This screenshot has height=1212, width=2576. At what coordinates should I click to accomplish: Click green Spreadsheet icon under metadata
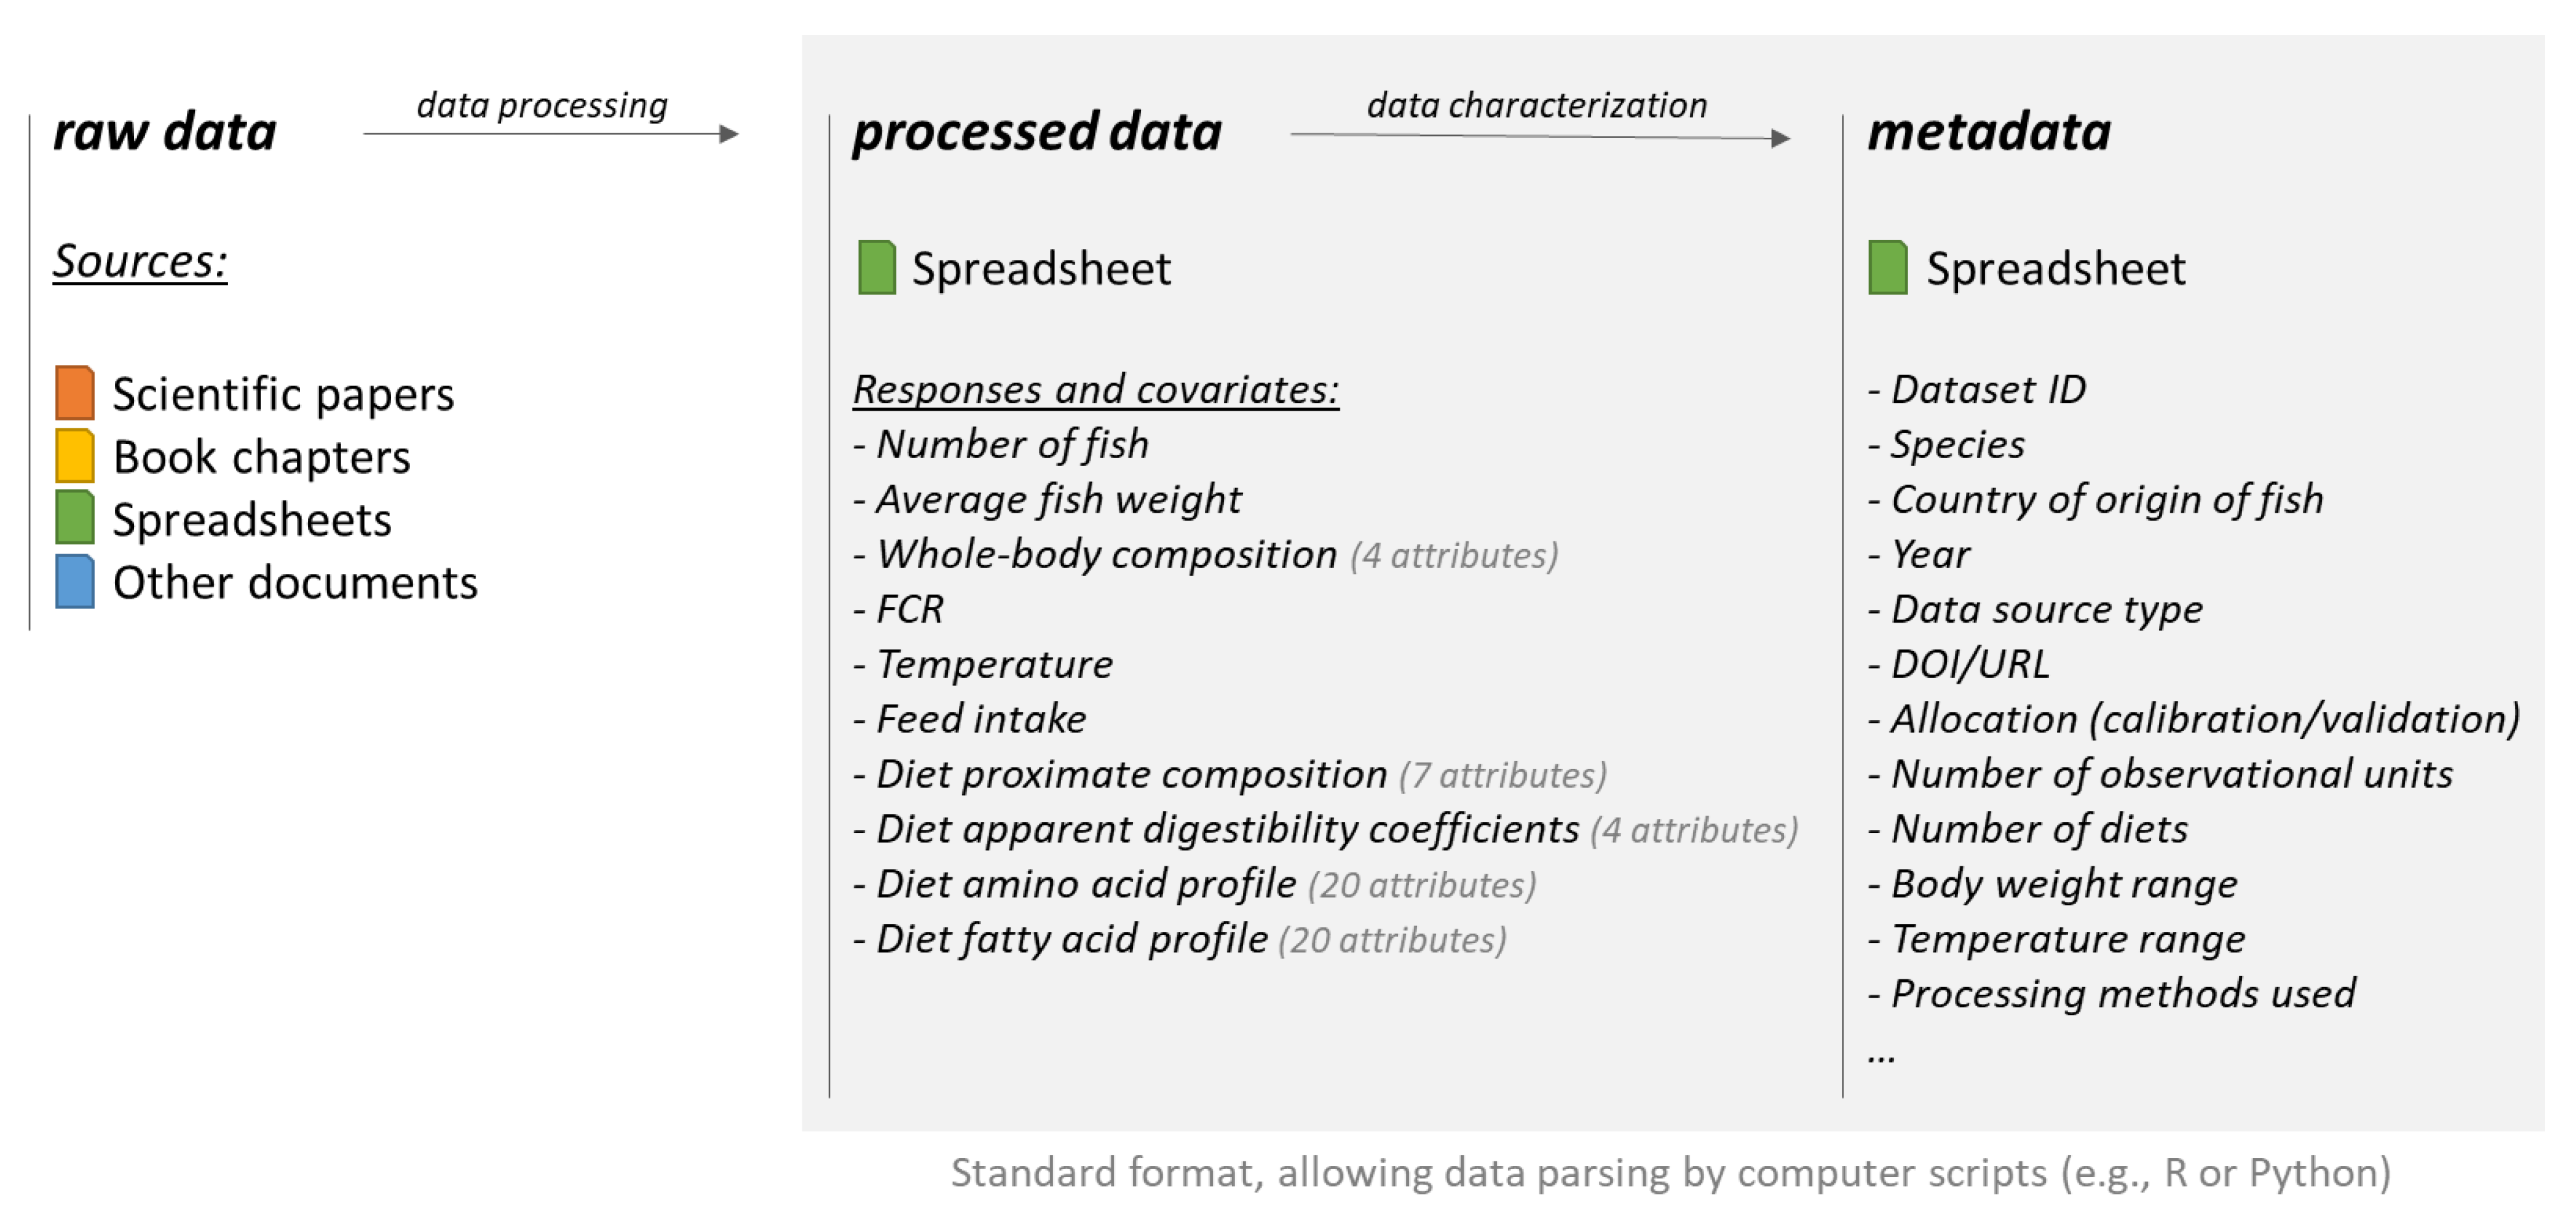1888,268
